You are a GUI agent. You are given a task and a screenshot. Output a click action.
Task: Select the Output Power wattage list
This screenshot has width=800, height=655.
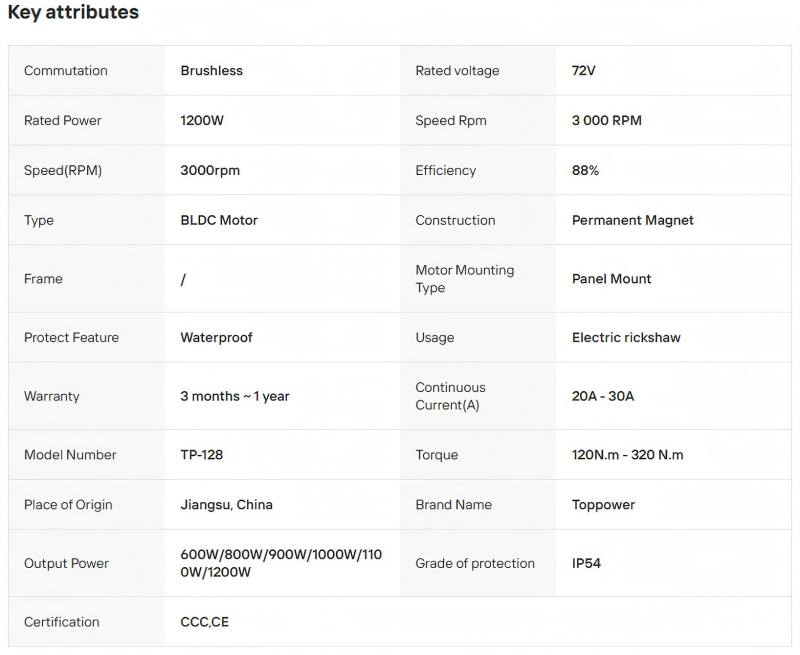281,563
